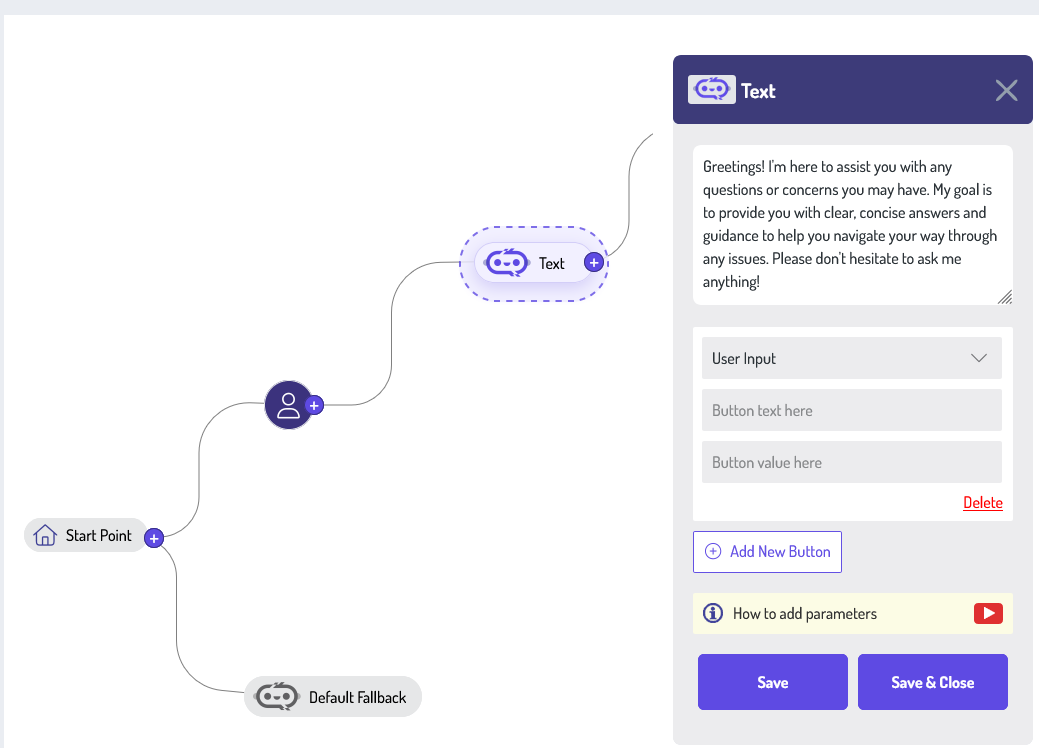Click Add New Button
Viewport: 1039px width, 748px height.
coord(767,551)
